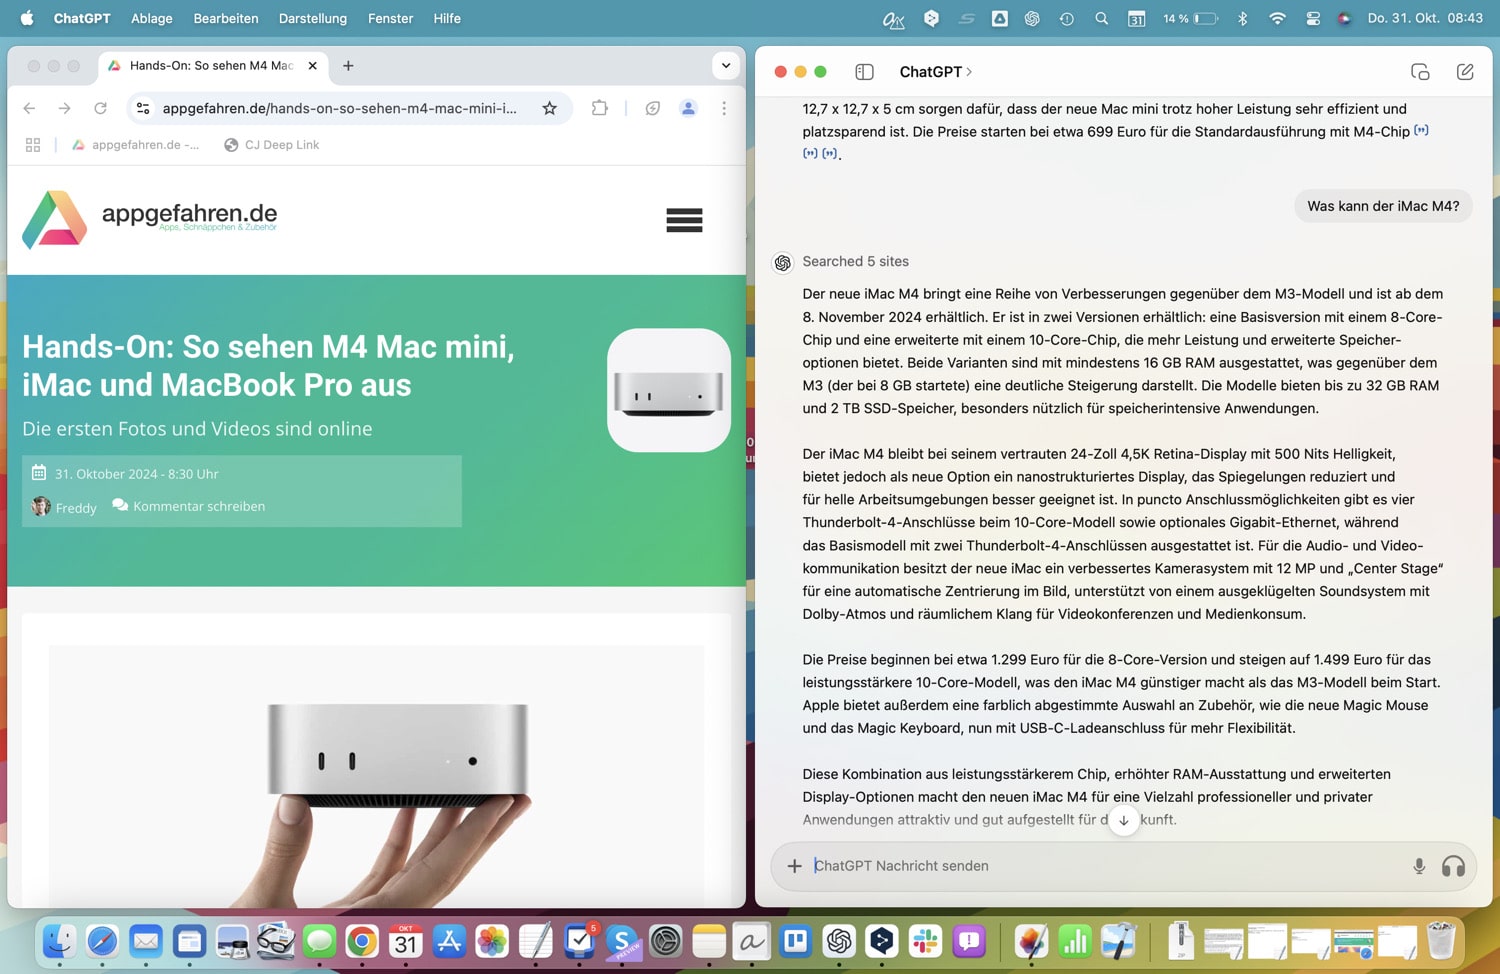Open the Chrome three-dot menu
1500x974 pixels.
tap(724, 108)
